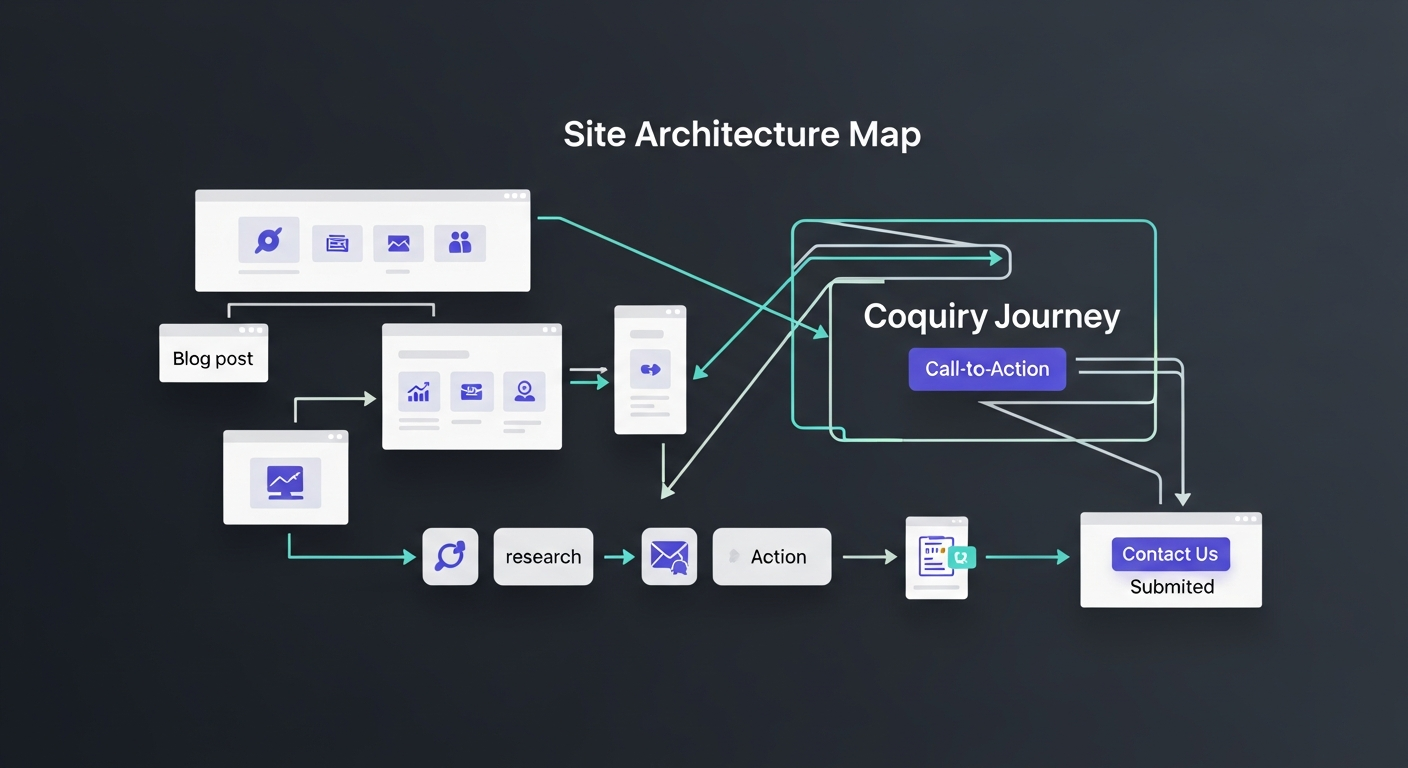
Task: Select the magnifier search icon in the top window
Action: 268,241
